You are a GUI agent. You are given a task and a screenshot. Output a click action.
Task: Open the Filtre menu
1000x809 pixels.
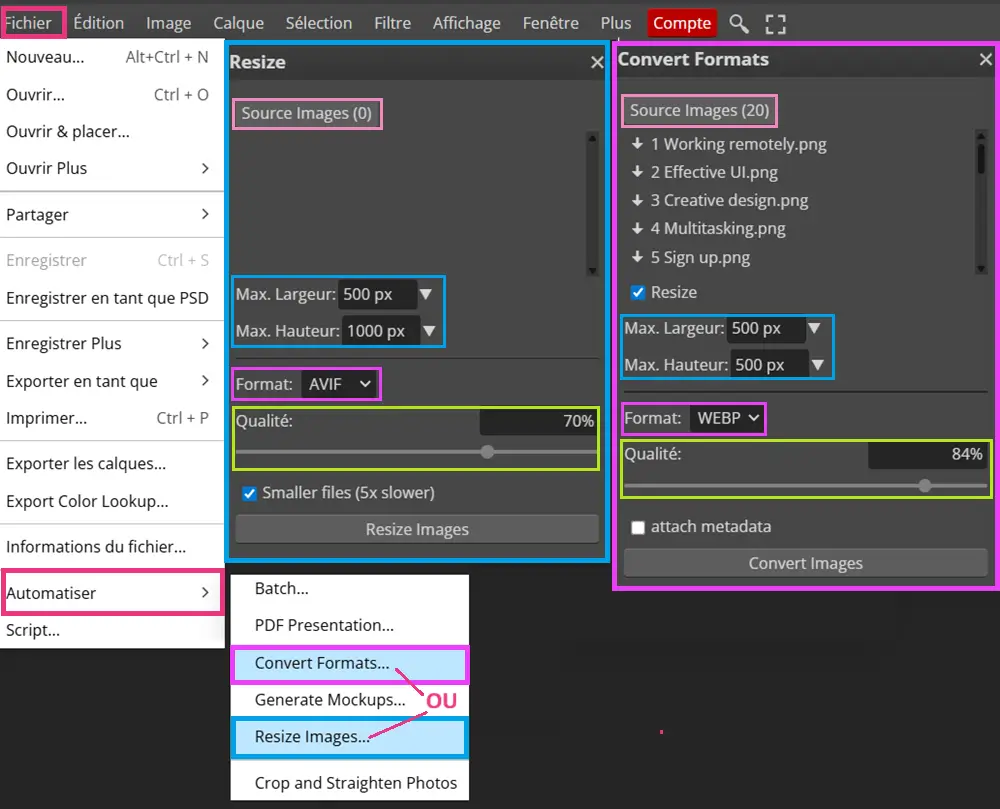(392, 23)
